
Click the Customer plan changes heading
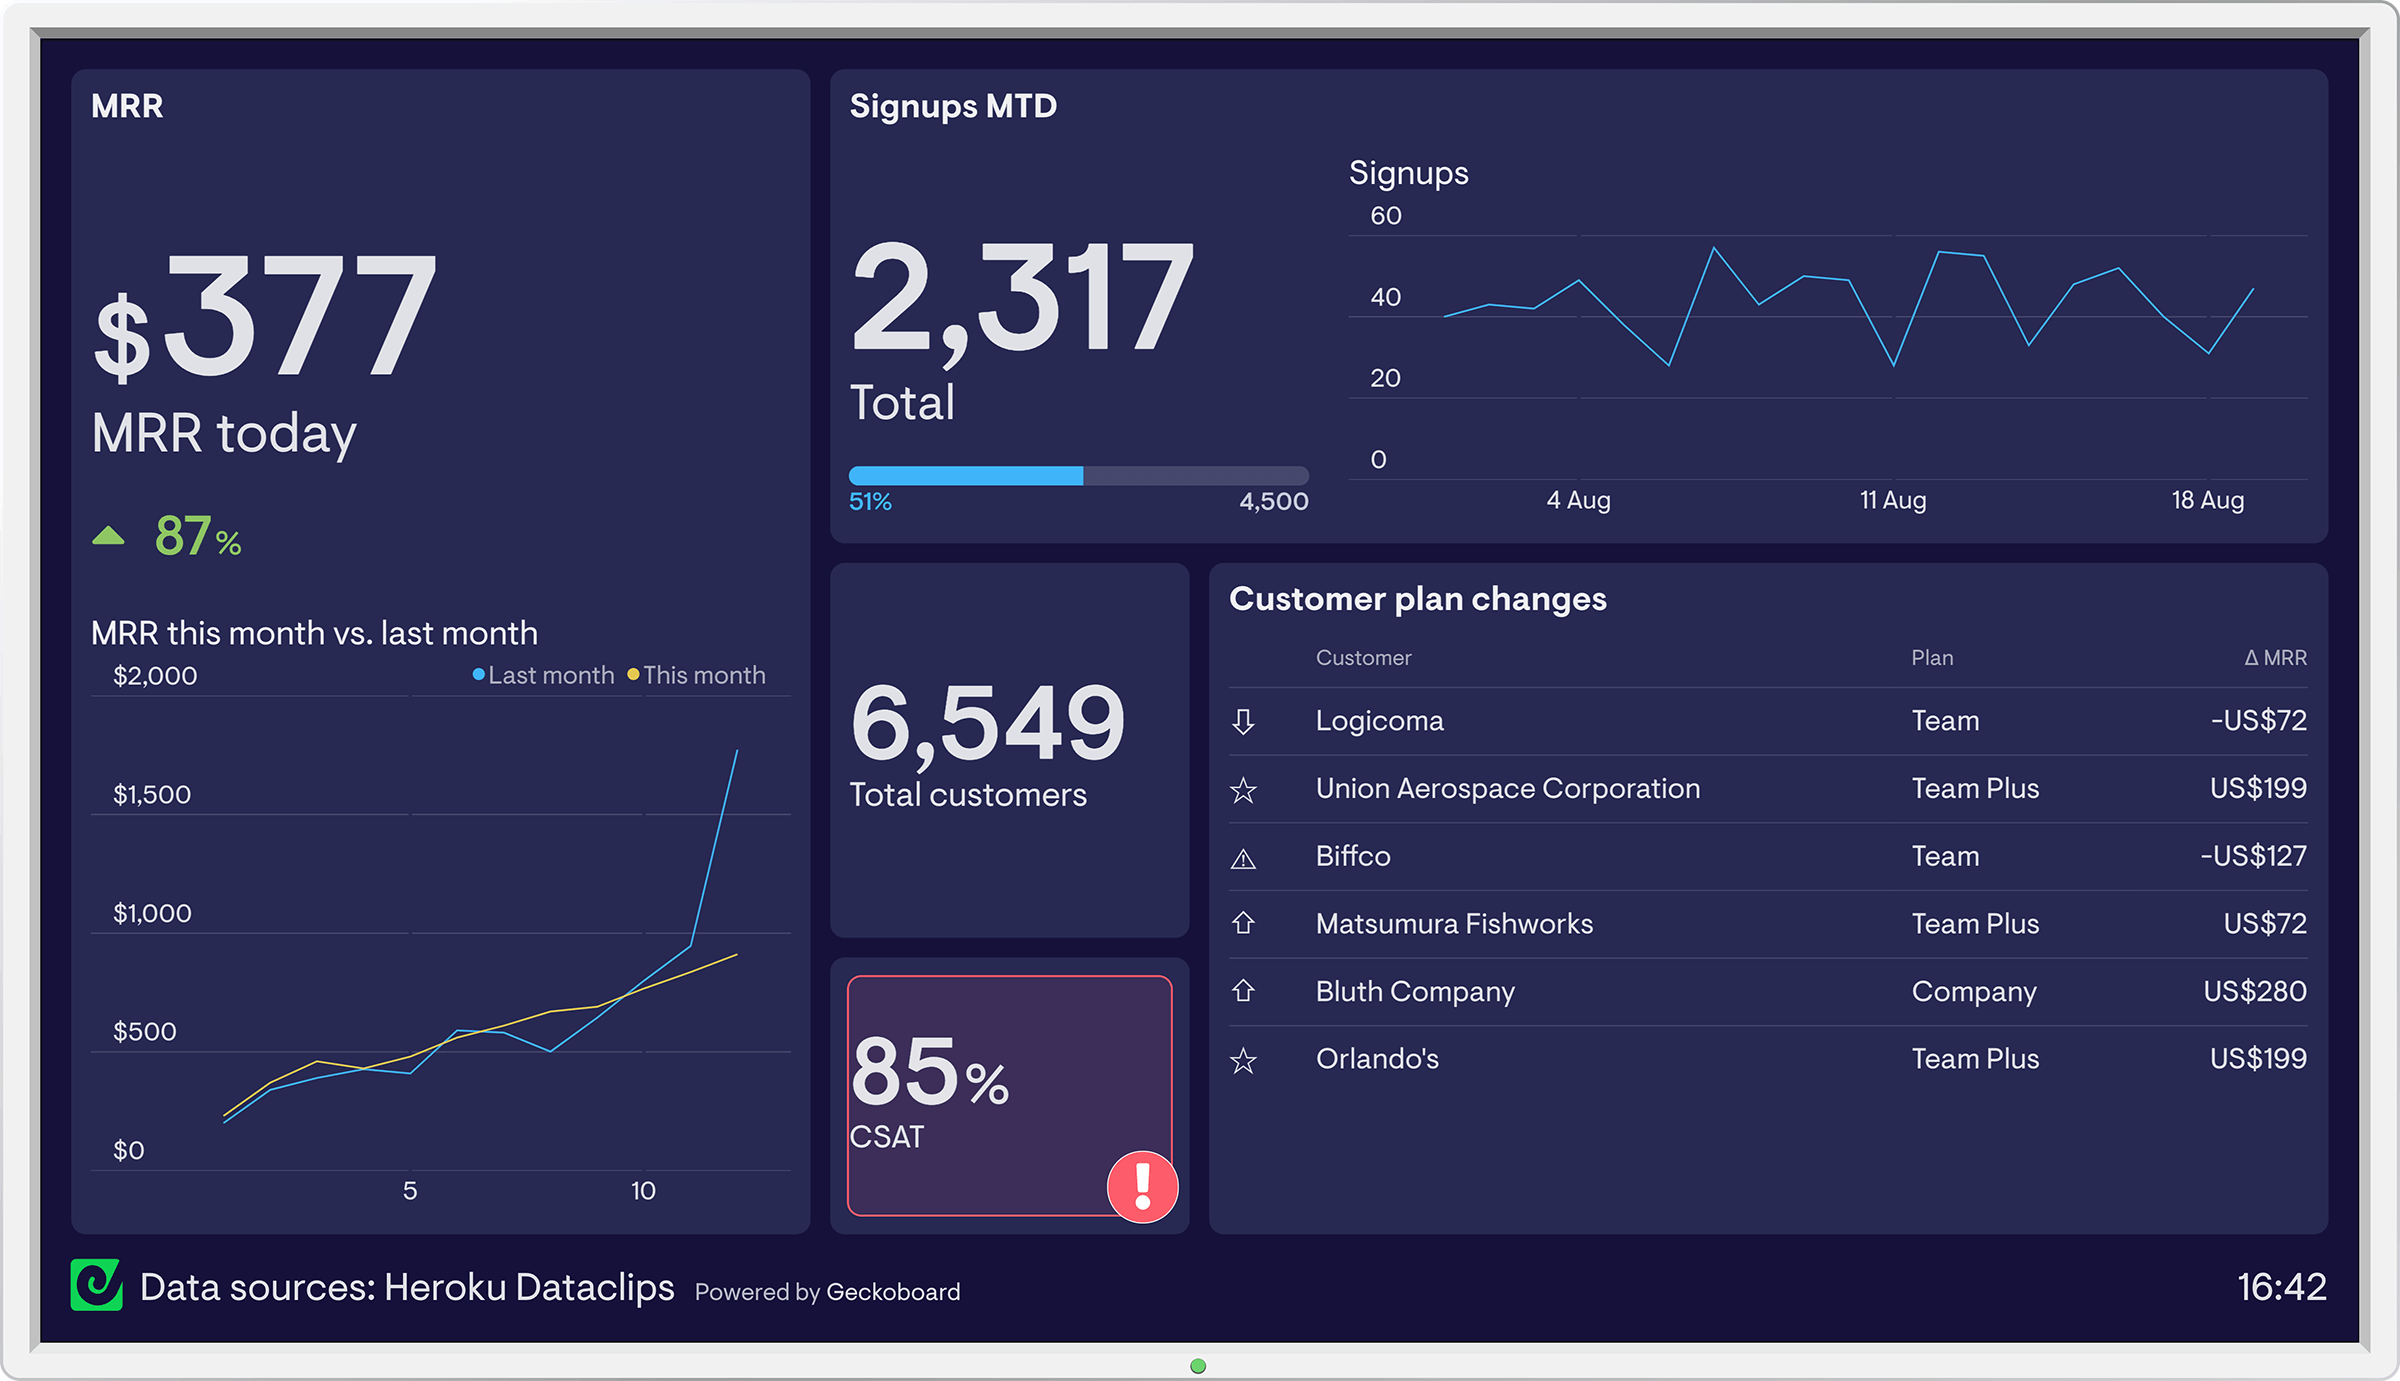click(1418, 598)
